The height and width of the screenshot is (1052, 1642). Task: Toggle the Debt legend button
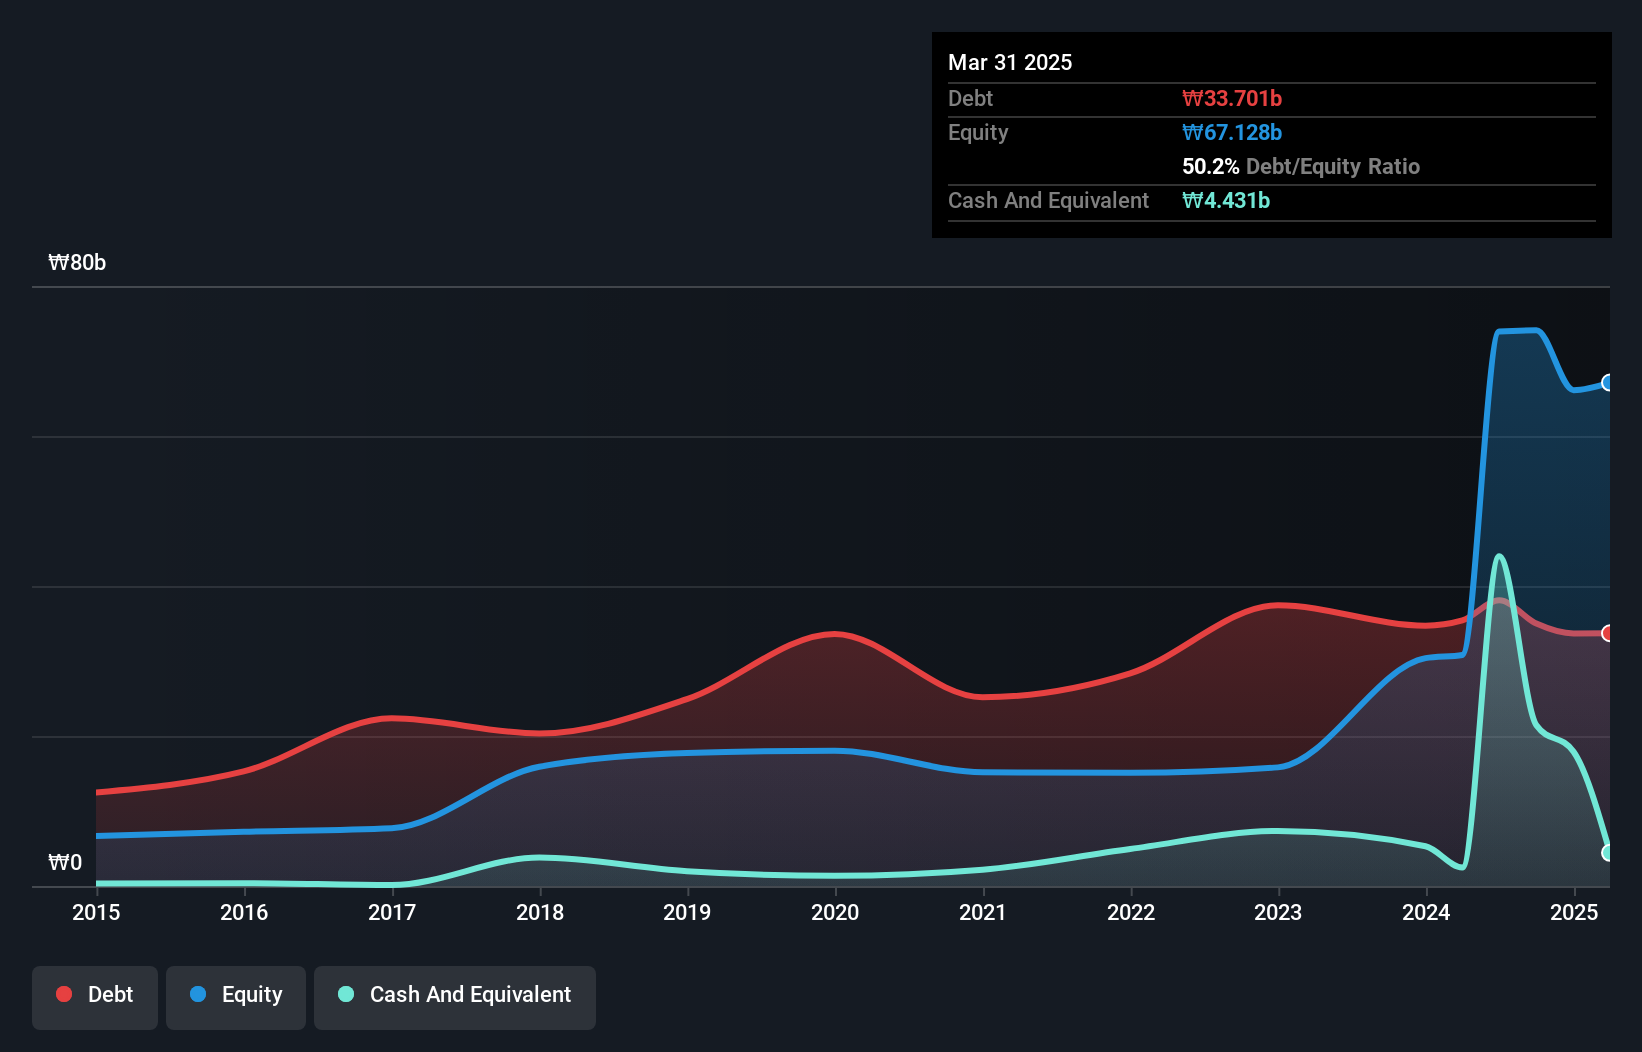click(95, 997)
